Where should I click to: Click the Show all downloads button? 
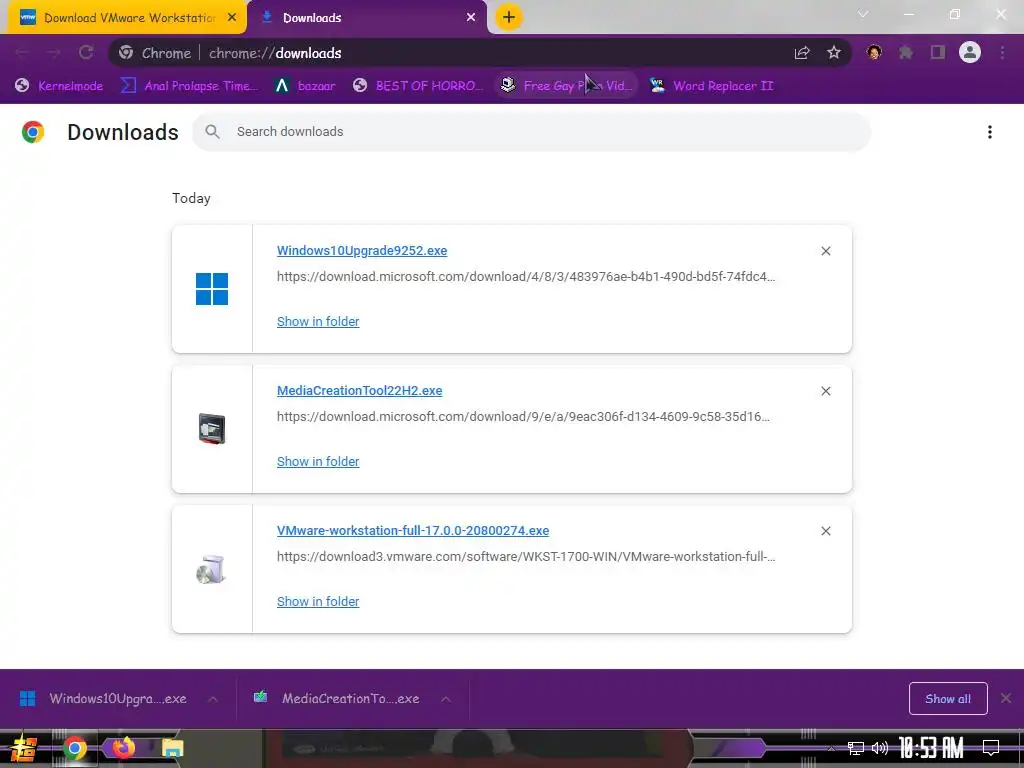(948, 699)
